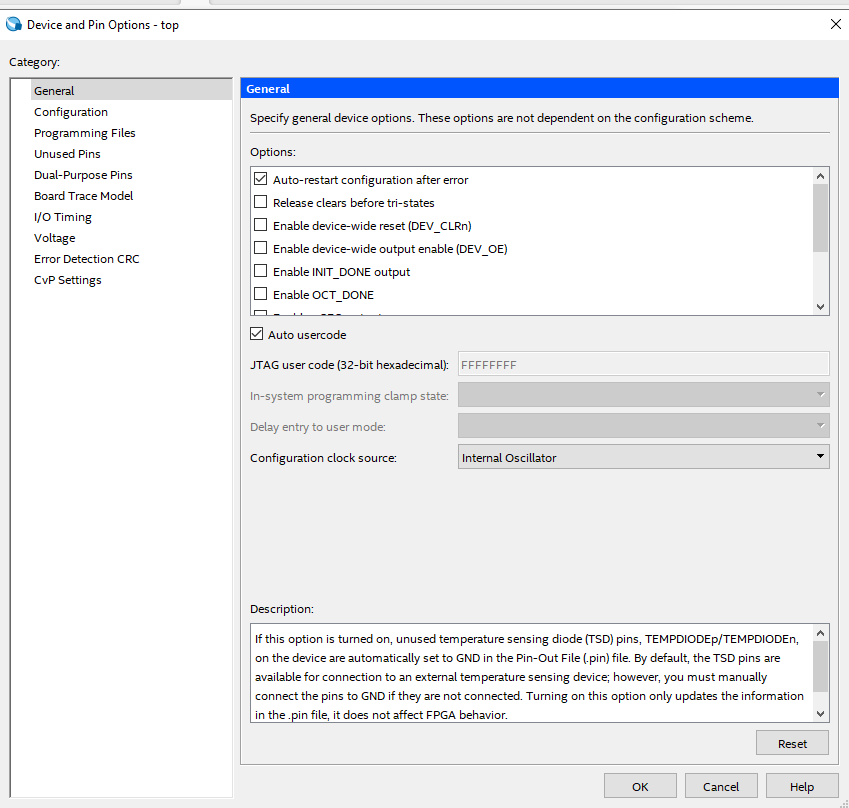Toggle the Auto usercode checkbox
The width and height of the screenshot is (849, 808).
(x=257, y=334)
